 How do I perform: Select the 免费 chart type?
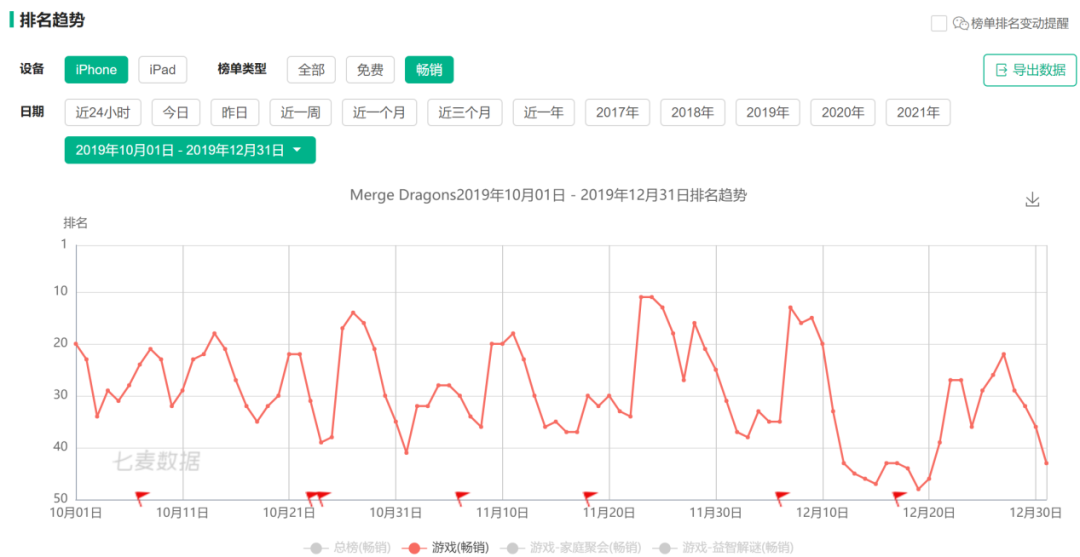pyautogui.click(x=370, y=70)
